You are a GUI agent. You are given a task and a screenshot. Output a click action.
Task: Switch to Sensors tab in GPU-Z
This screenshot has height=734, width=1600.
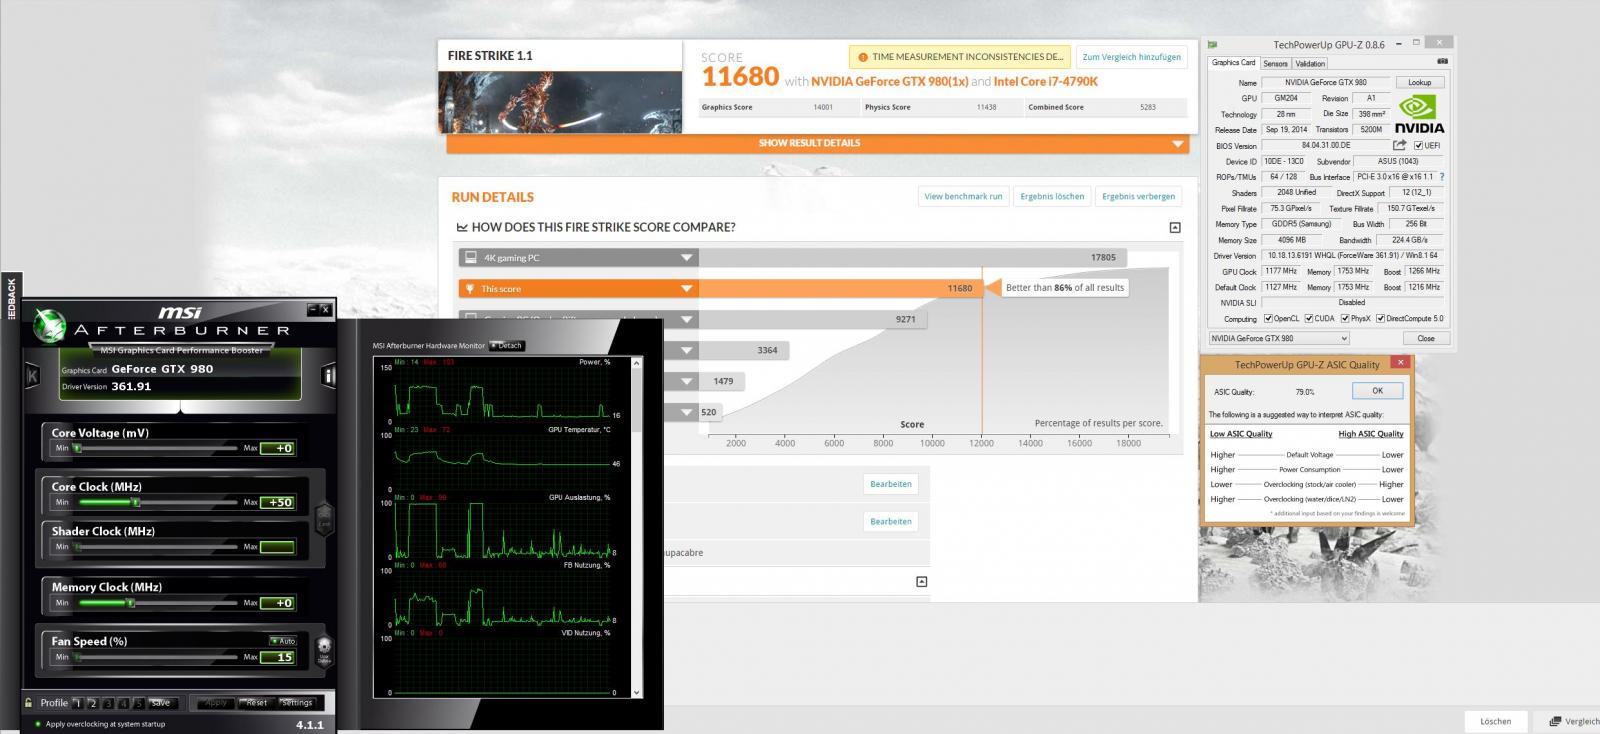[x=1275, y=63]
